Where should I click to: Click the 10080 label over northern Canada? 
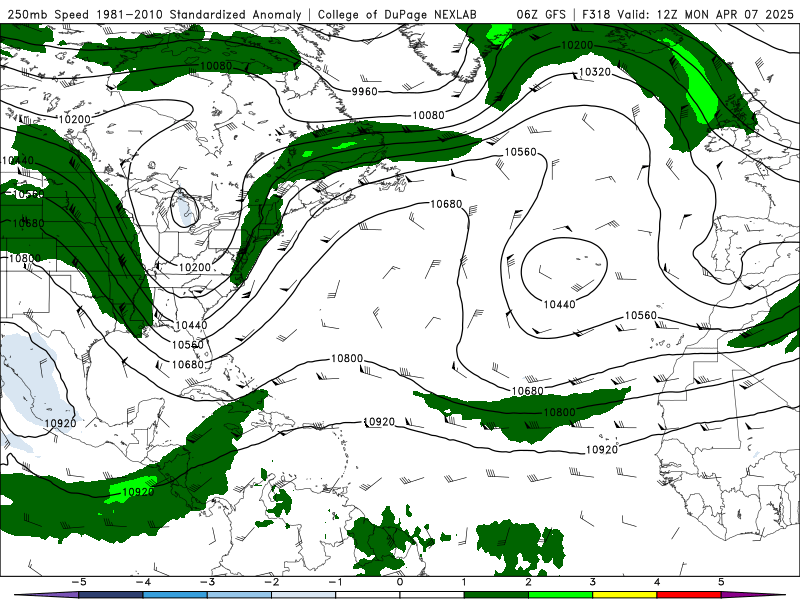coord(216,66)
